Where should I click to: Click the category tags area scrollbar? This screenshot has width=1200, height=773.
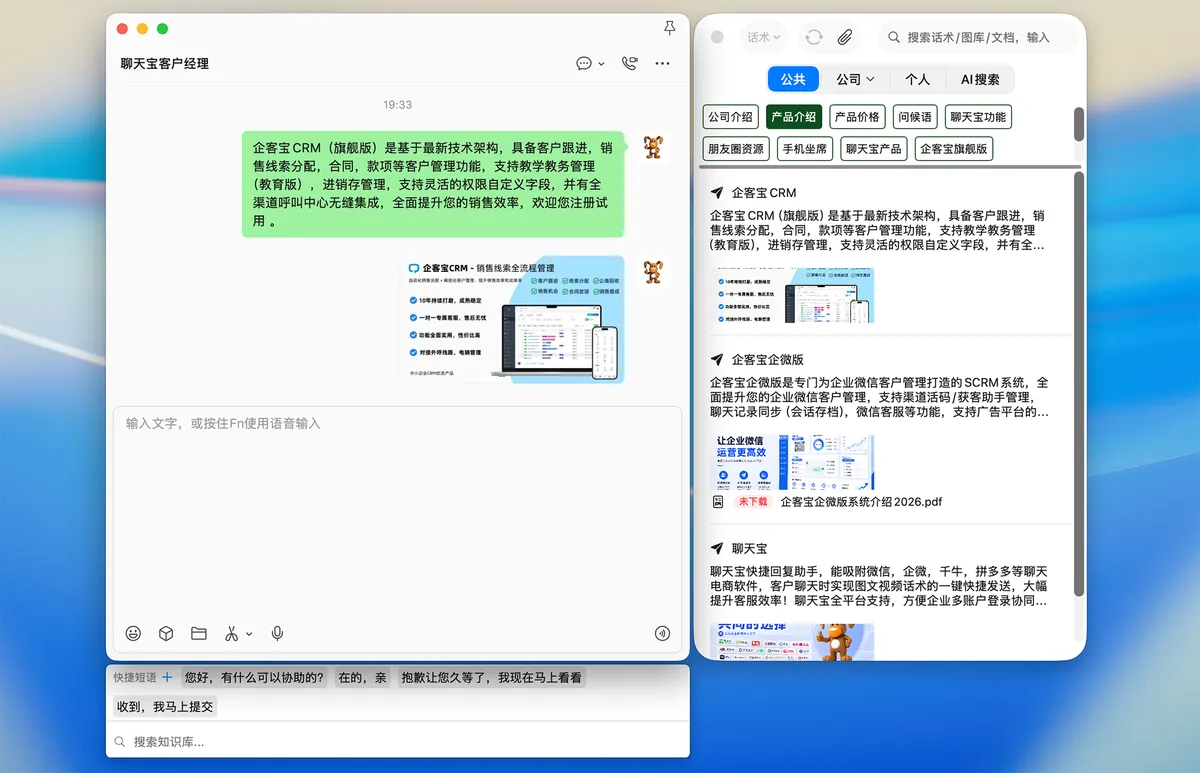(x=1078, y=125)
